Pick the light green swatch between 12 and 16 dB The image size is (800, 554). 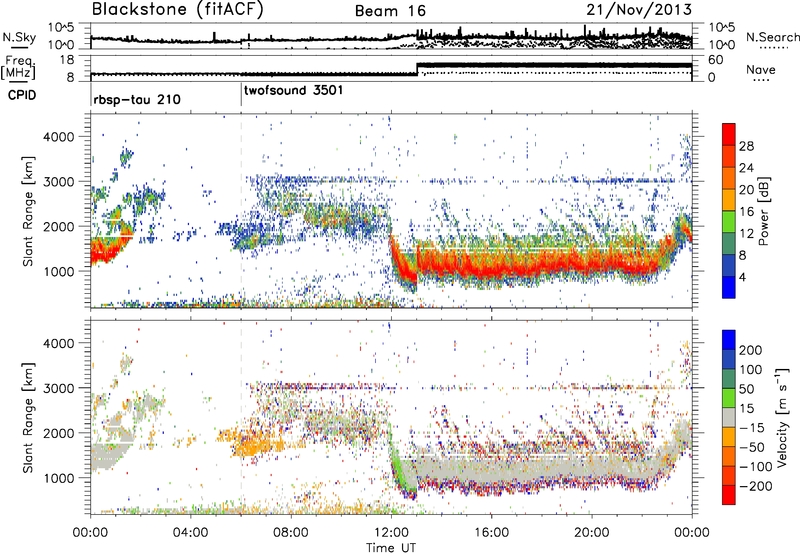[729, 222]
